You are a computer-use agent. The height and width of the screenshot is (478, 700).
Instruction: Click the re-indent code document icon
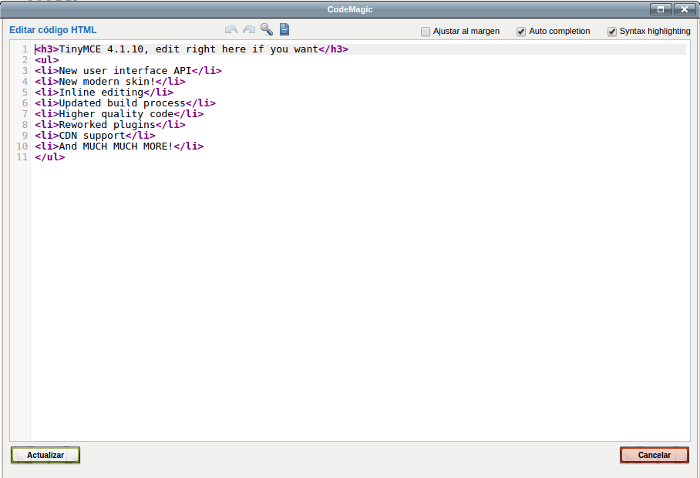point(284,29)
